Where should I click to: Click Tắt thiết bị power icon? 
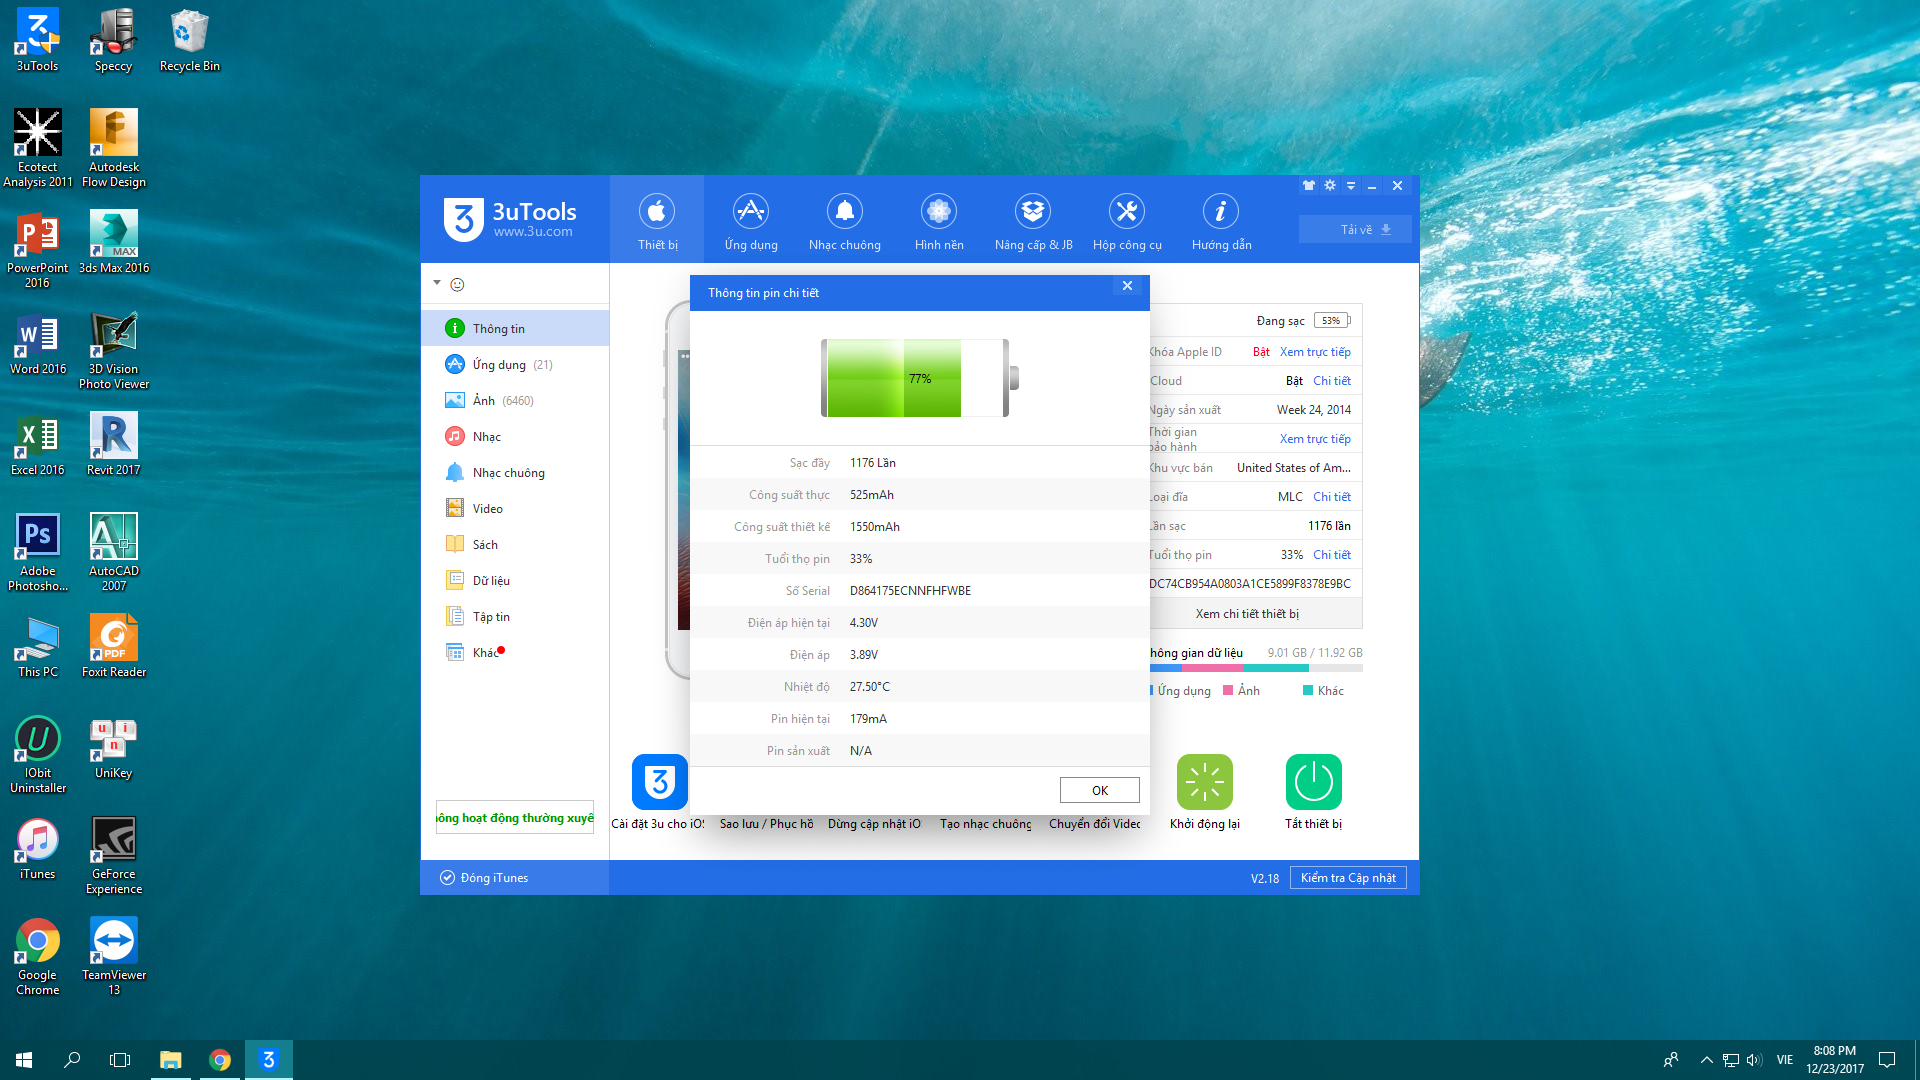click(1313, 782)
